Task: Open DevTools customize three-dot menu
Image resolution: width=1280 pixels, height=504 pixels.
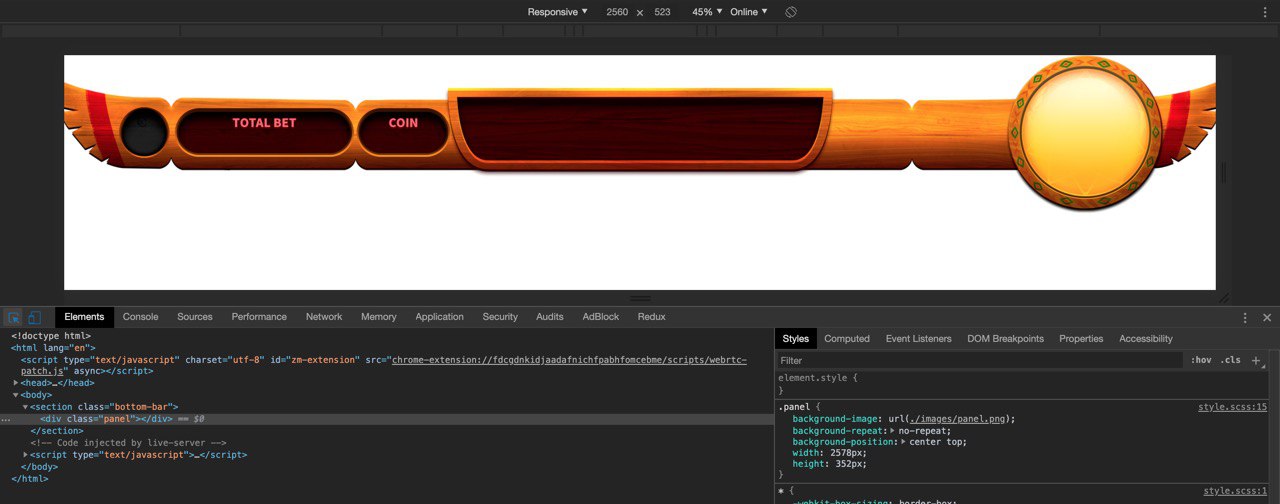Action: (1245, 317)
